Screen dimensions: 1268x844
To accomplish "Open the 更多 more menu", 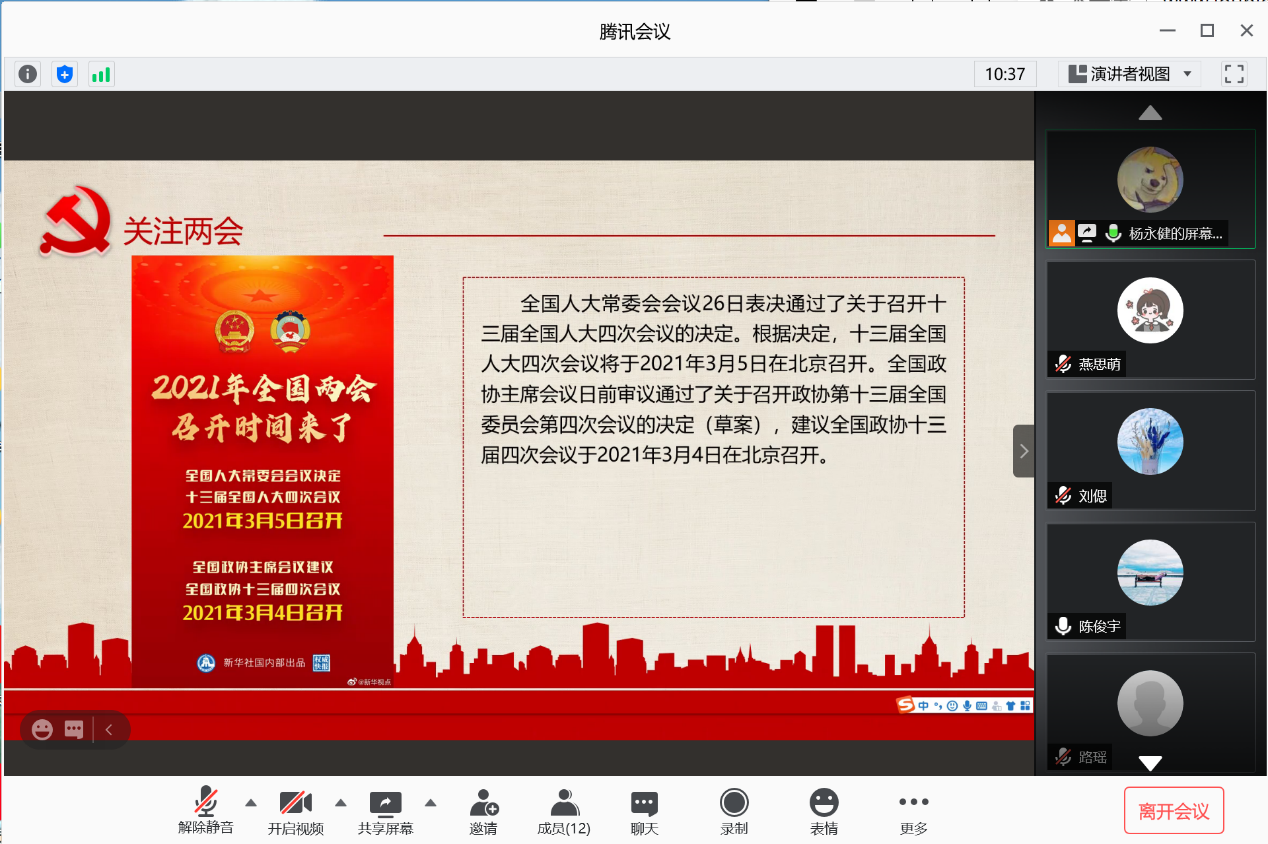I will (913, 811).
